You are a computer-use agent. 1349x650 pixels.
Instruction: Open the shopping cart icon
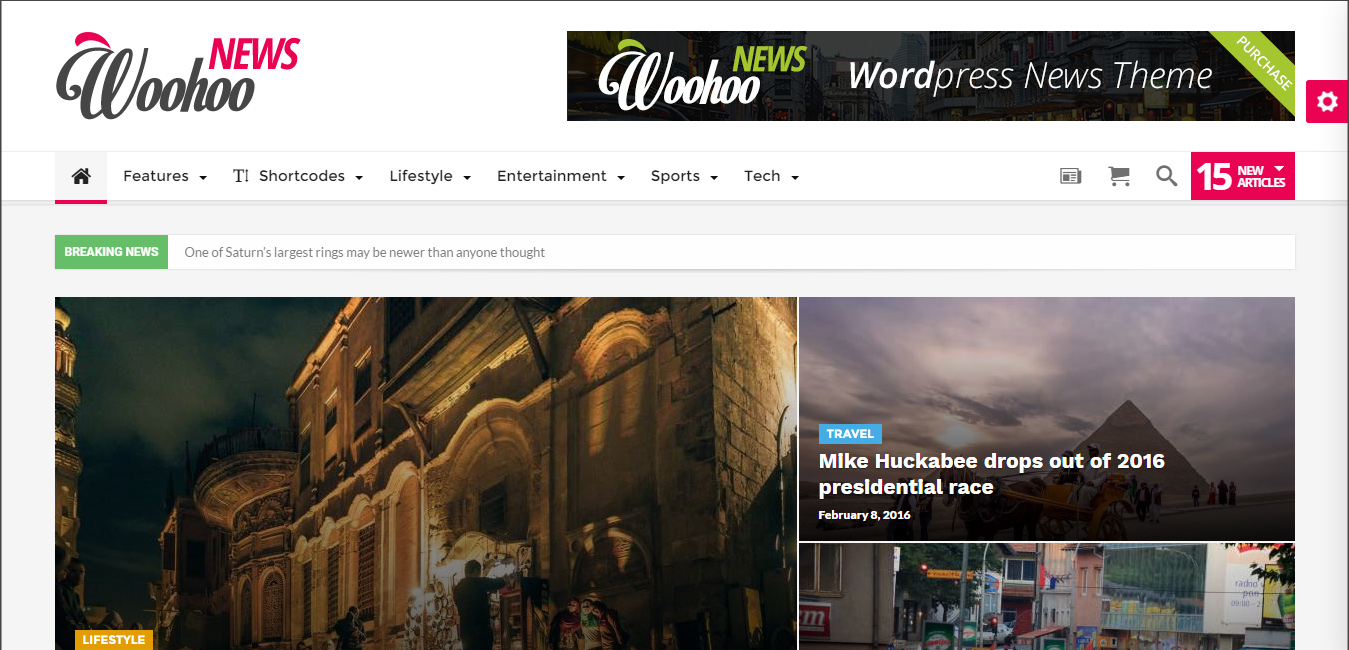click(1119, 176)
